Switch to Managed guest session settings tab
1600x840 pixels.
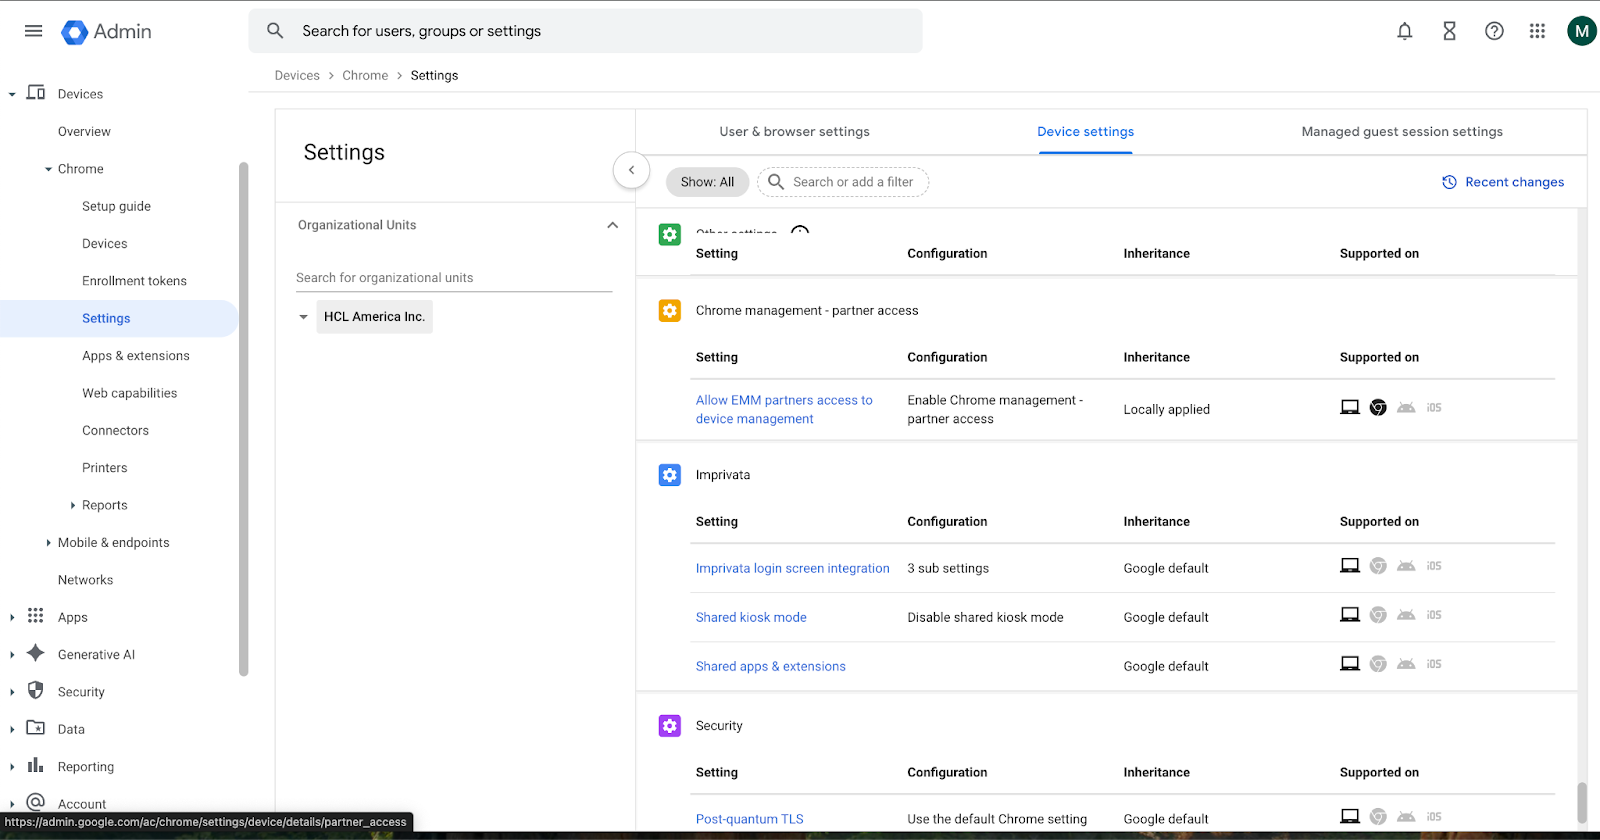pos(1401,132)
